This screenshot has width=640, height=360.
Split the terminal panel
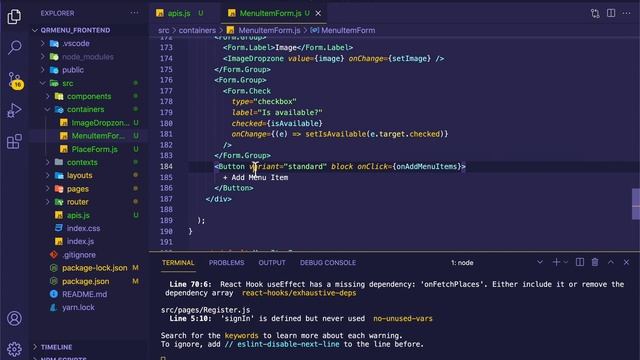pyautogui.click(x=580, y=262)
